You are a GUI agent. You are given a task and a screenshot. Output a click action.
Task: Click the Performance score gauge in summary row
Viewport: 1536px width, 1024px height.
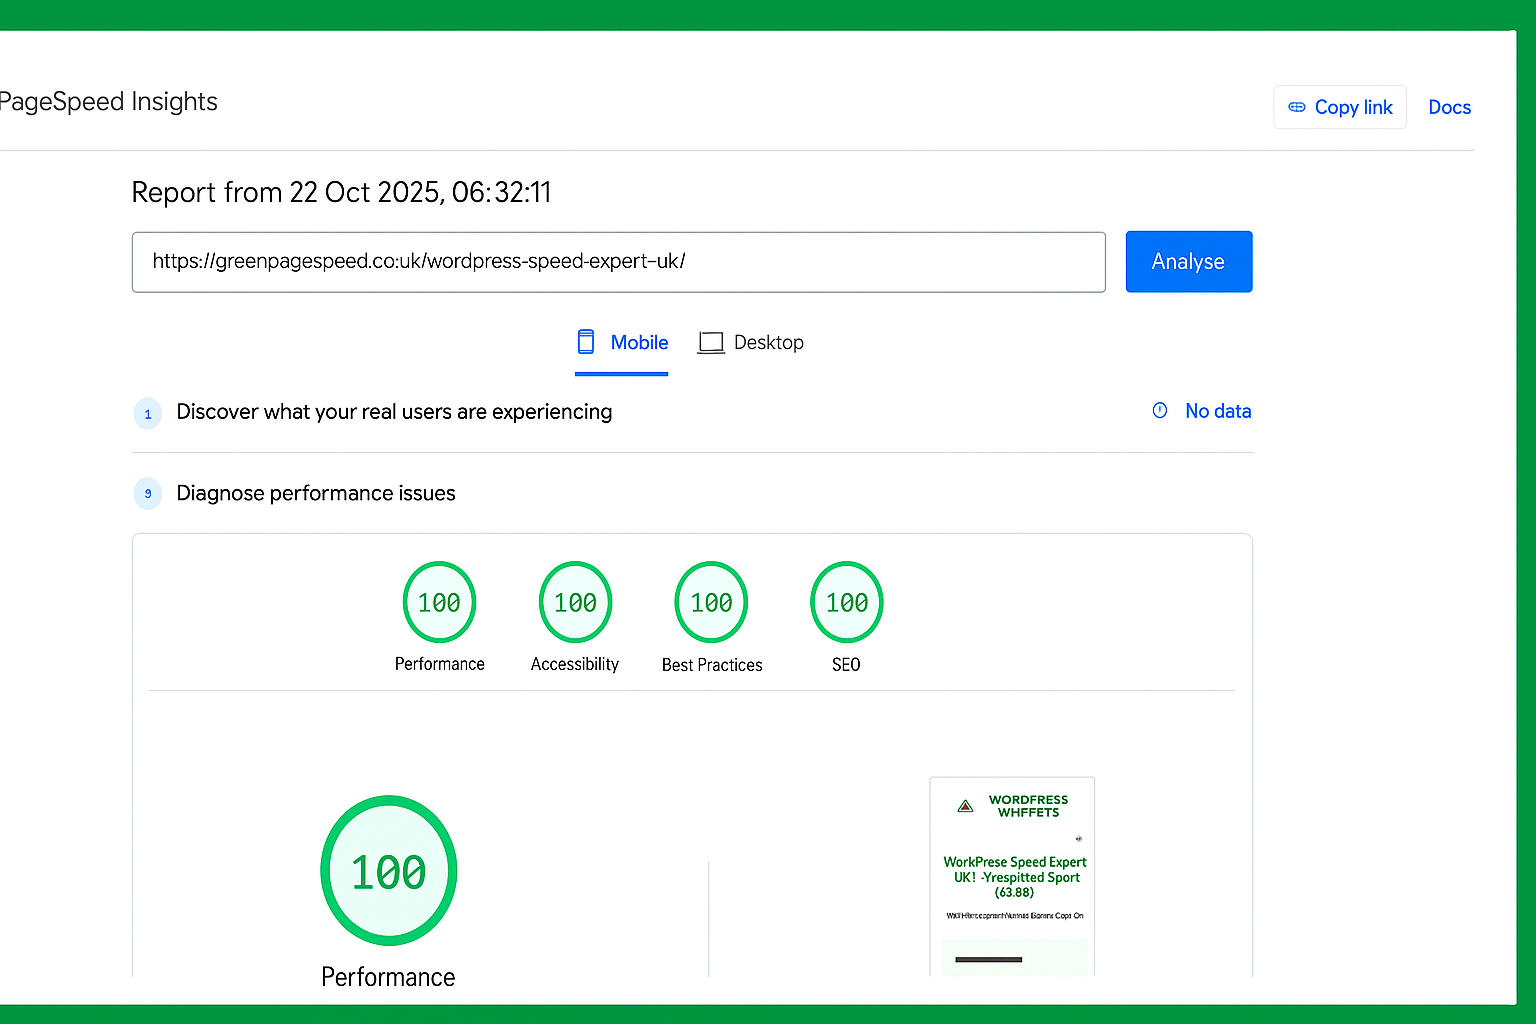pyautogui.click(x=439, y=603)
